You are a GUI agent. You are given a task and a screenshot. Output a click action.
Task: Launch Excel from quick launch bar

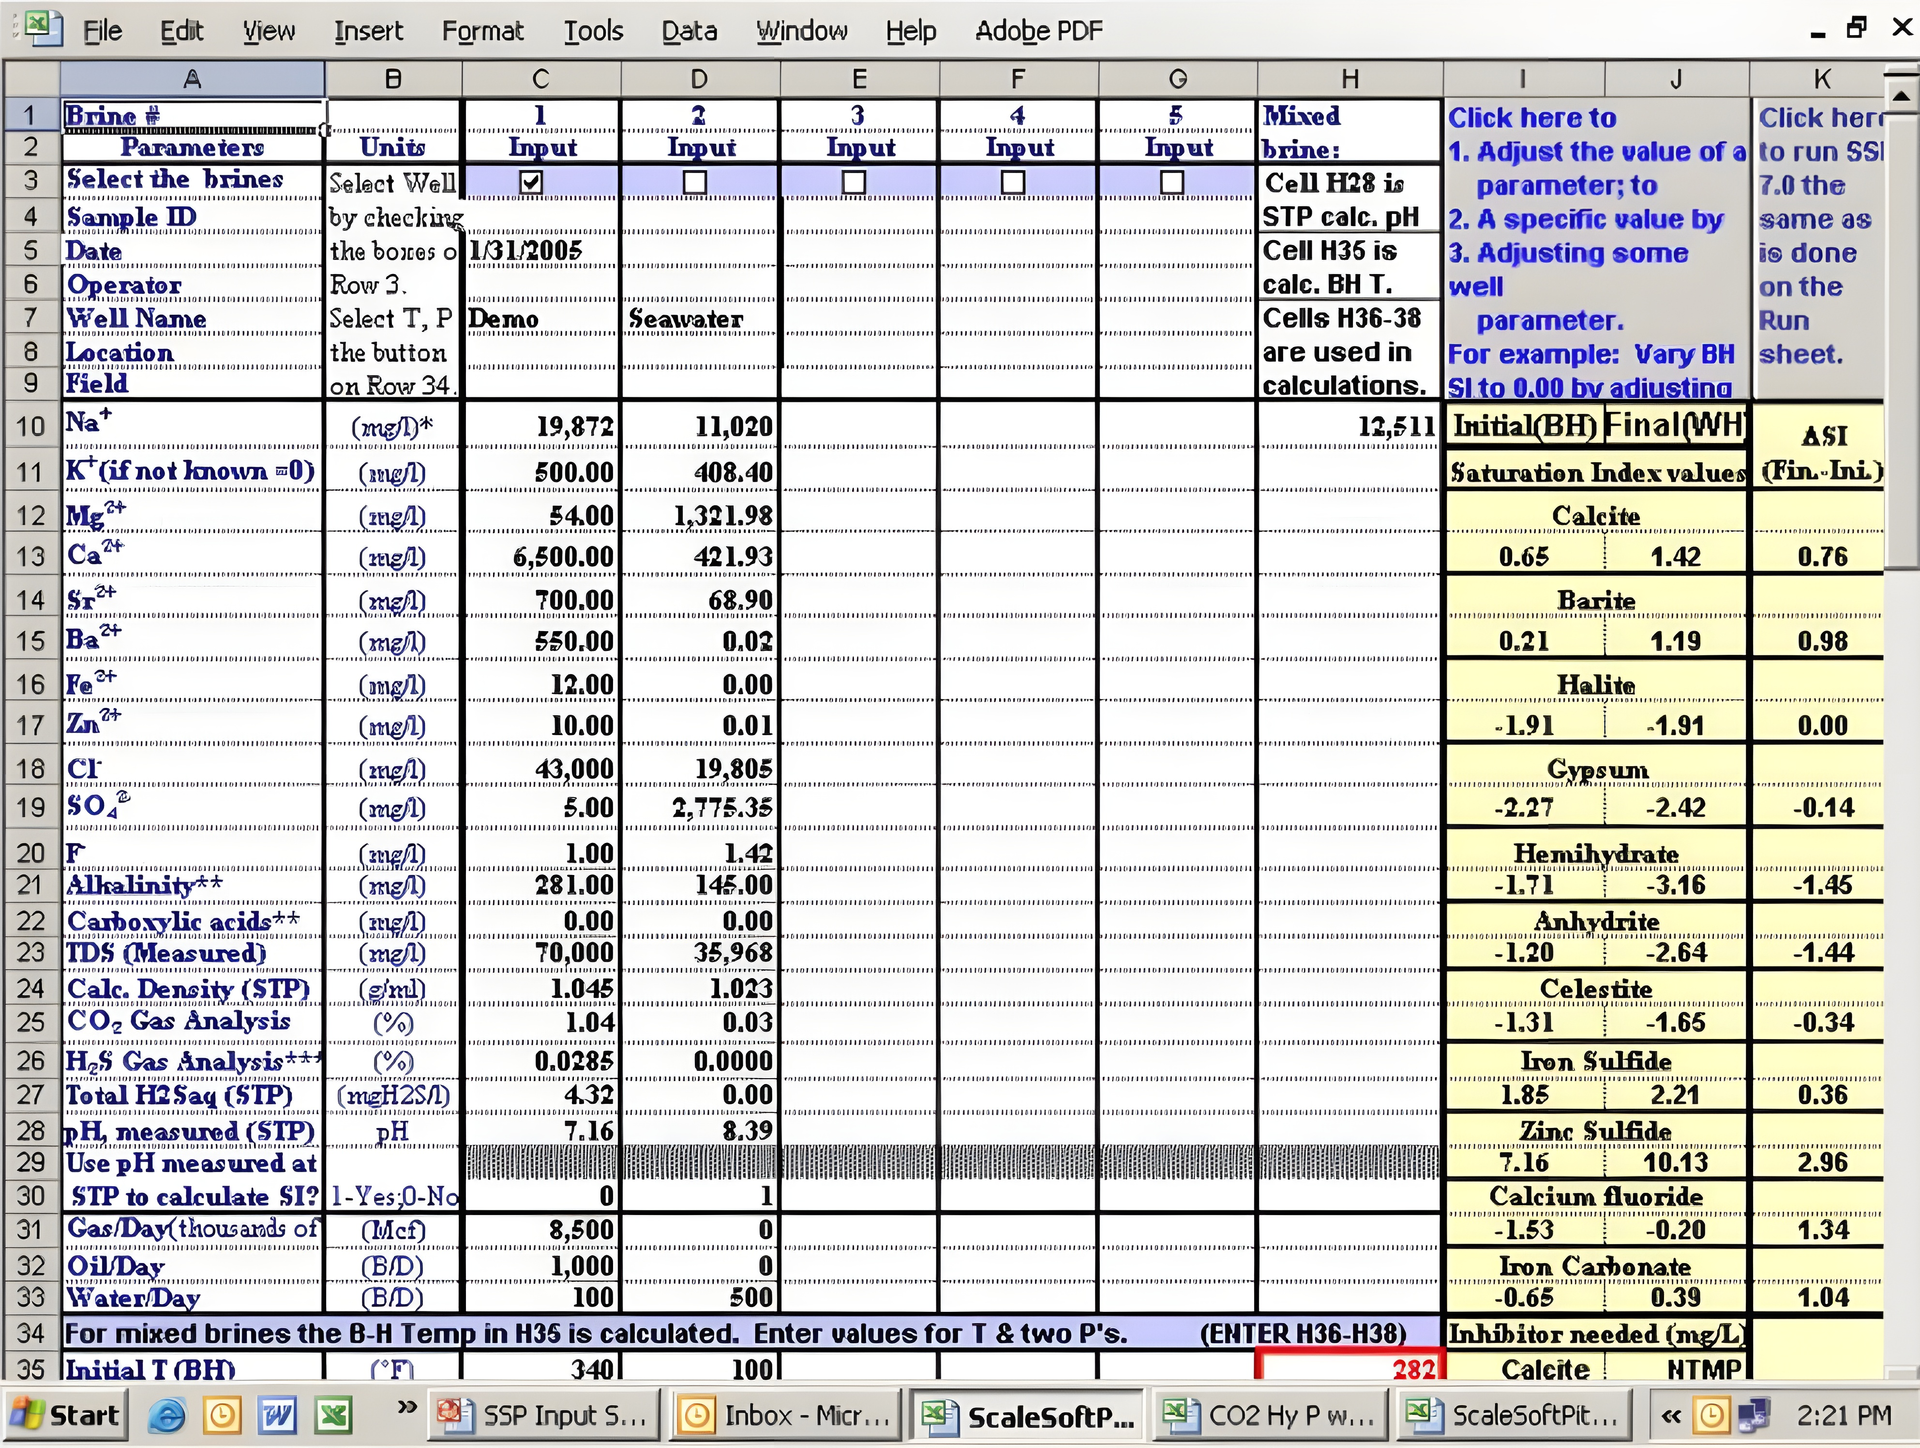pos(334,1415)
